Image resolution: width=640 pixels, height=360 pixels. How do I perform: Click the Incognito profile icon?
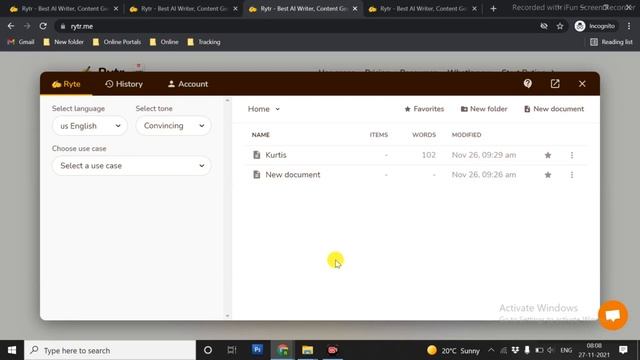pos(595,26)
